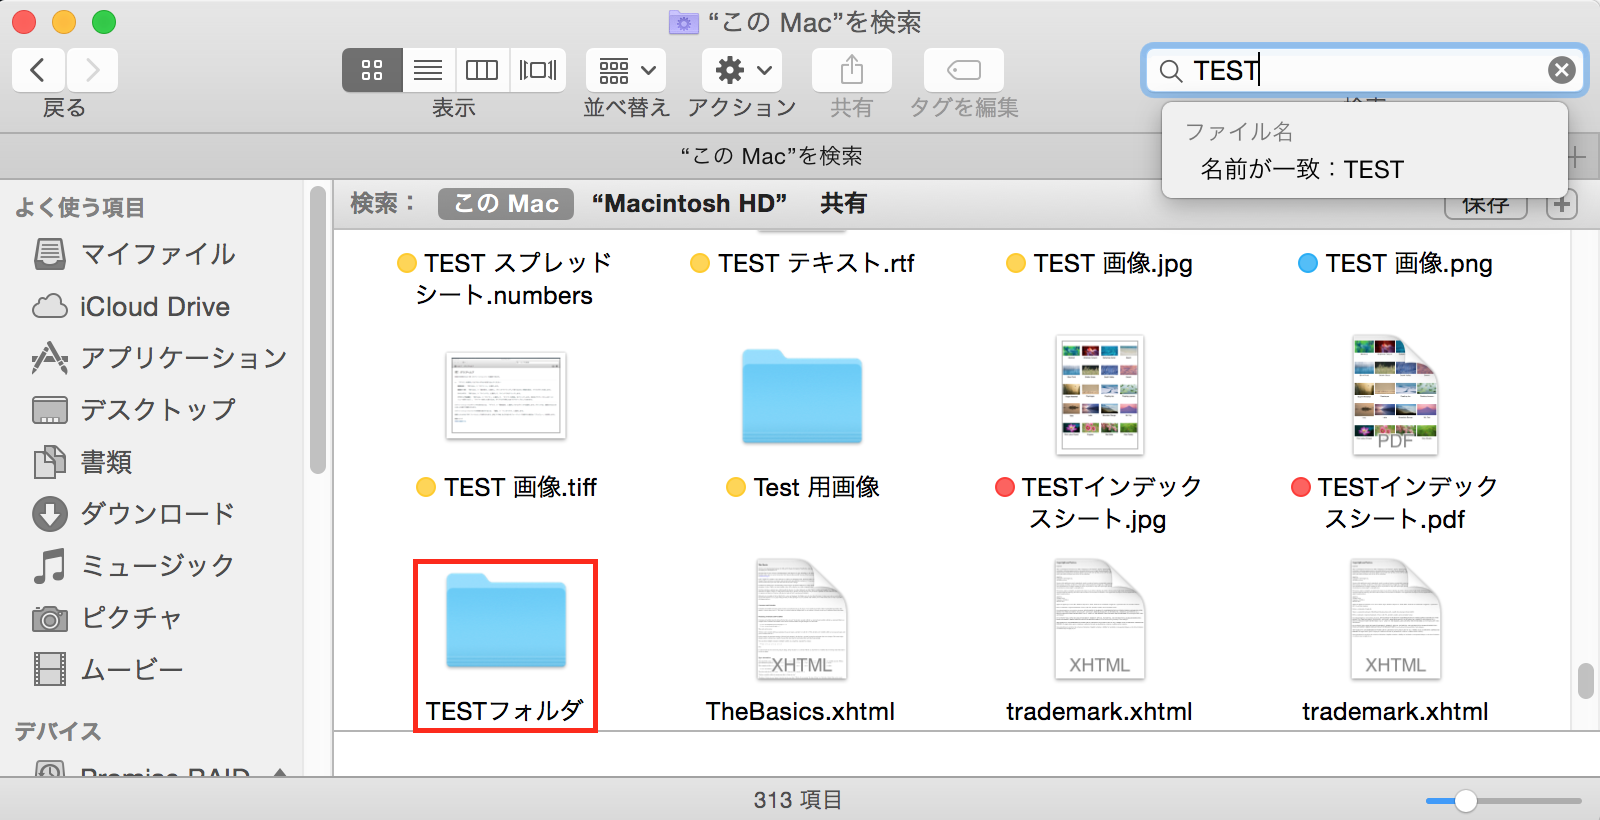
Task: Open アプリケーション in the sidebar
Action: pyautogui.click(x=183, y=358)
